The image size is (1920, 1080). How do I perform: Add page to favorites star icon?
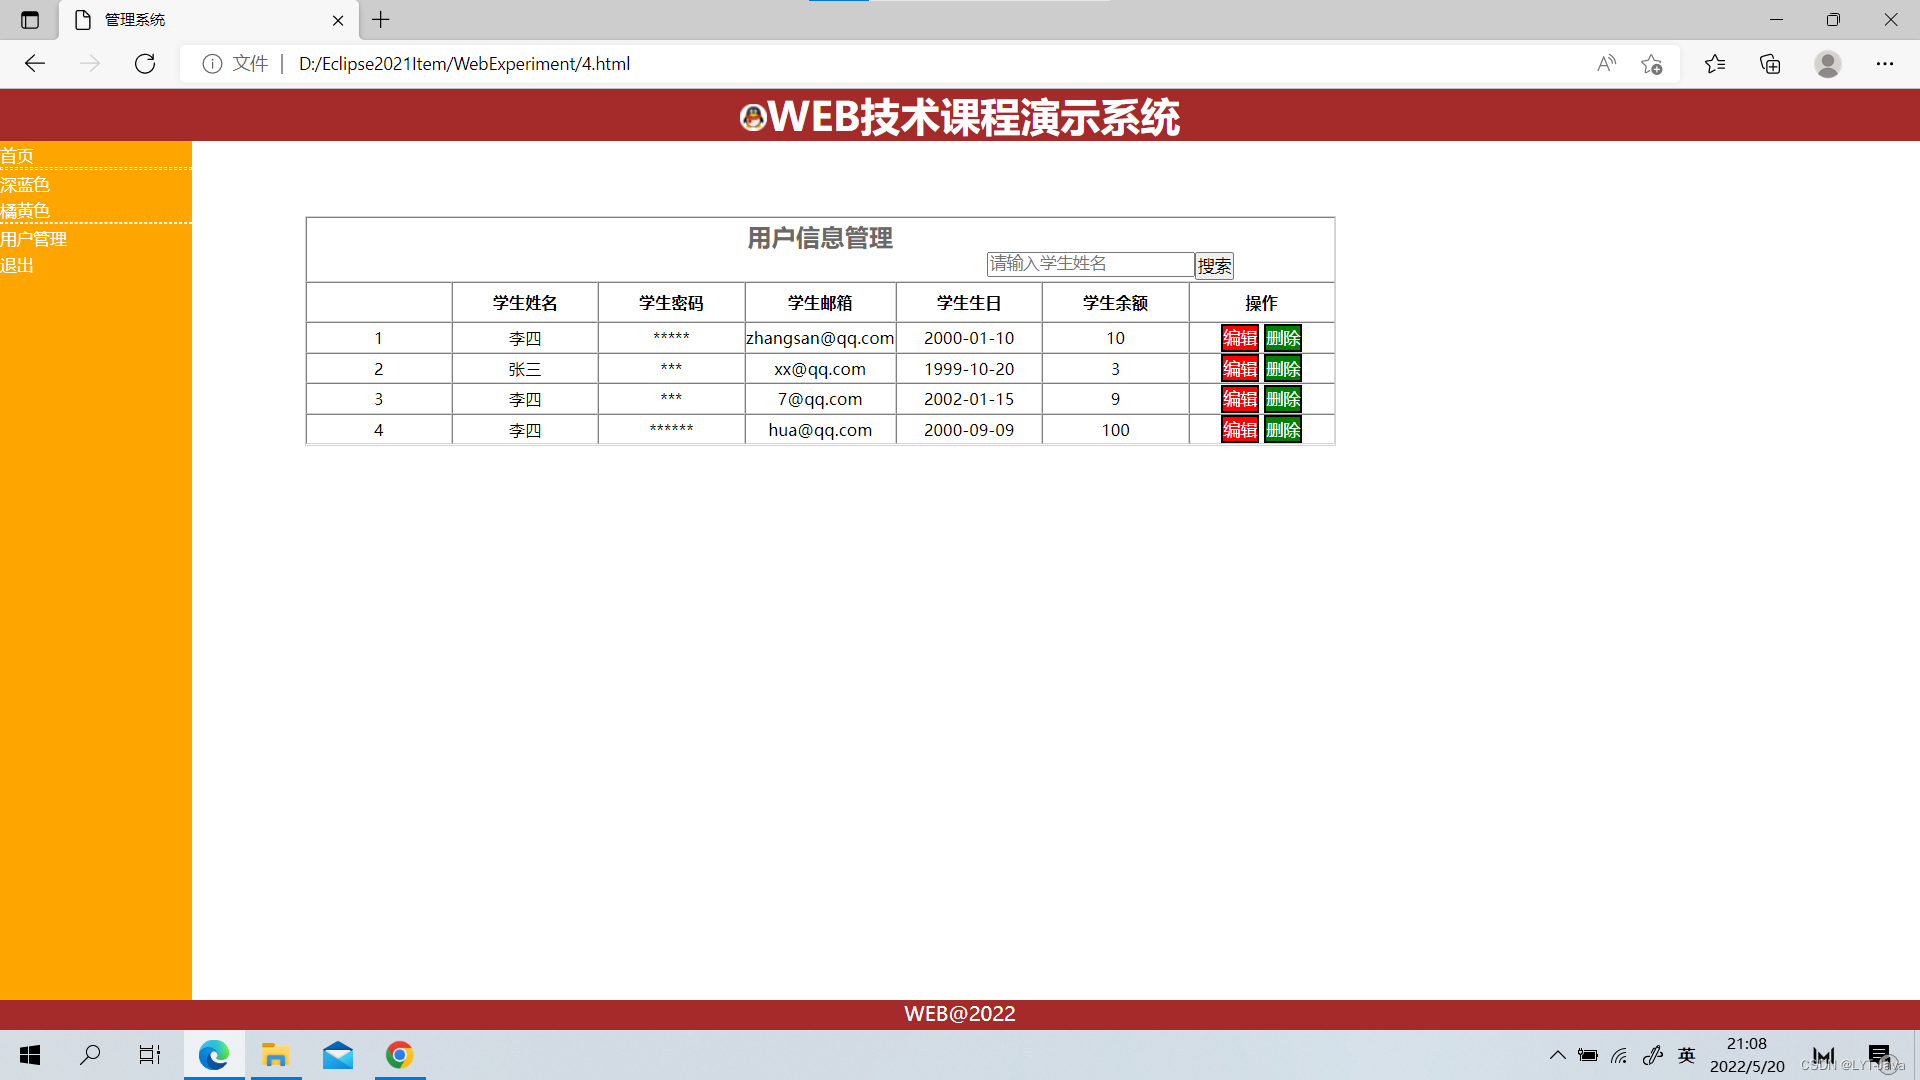coord(1651,64)
